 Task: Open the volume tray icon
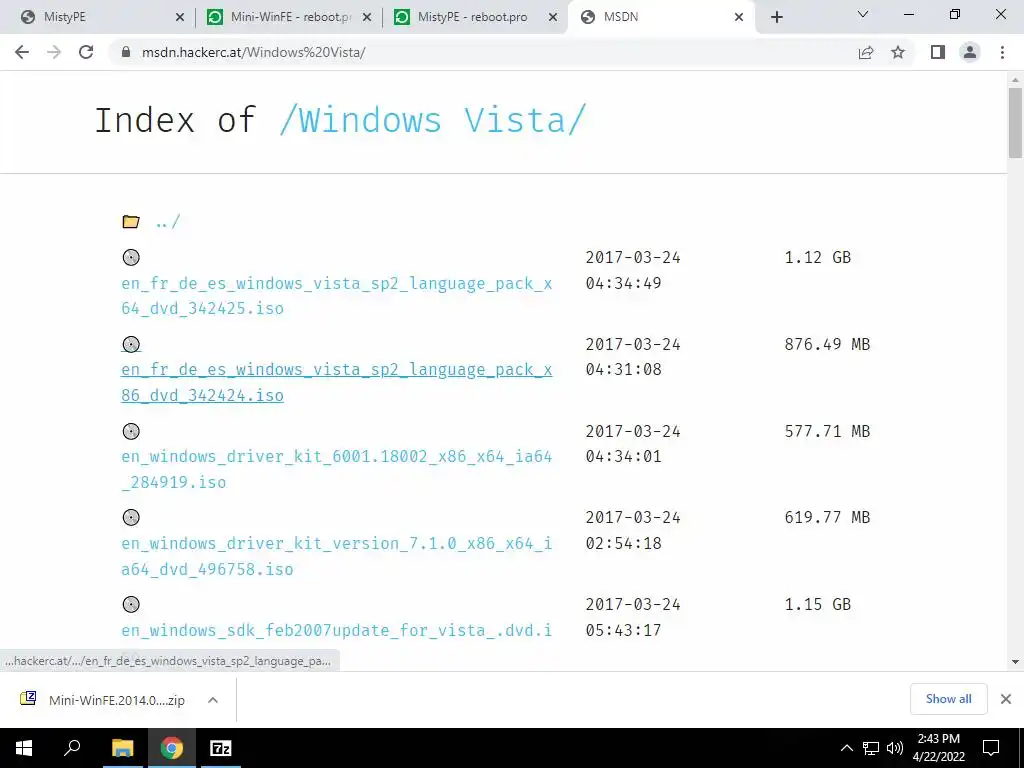point(895,748)
